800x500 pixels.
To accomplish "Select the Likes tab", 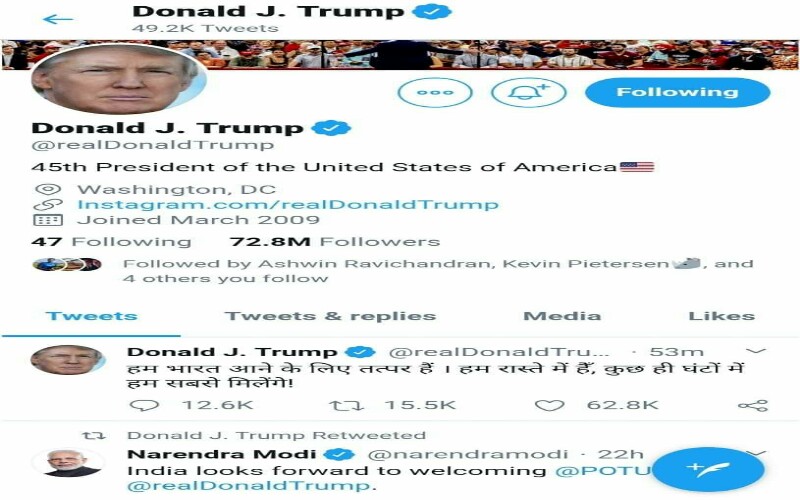I will [721, 316].
